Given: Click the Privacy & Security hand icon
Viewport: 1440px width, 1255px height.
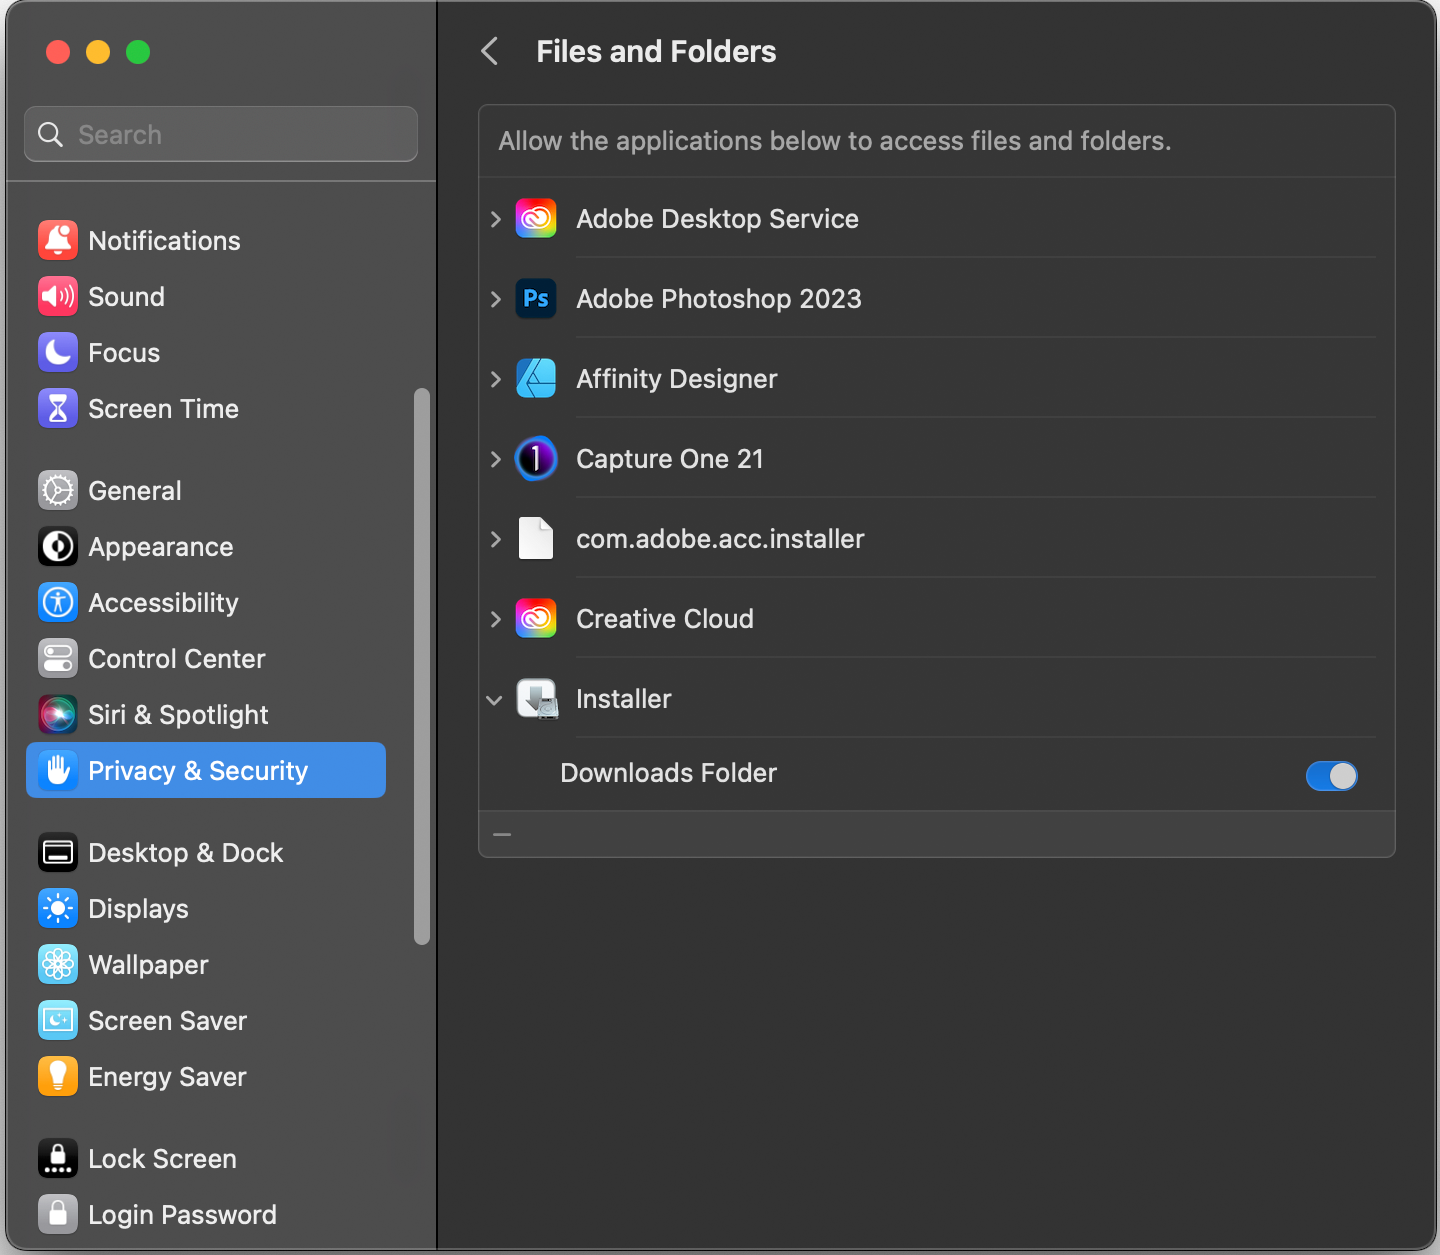Looking at the screenshot, I should point(58,770).
